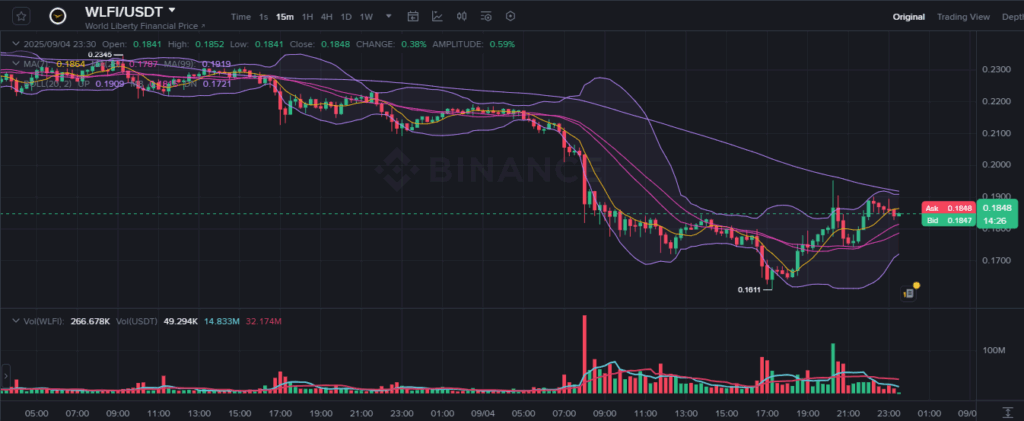The width and height of the screenshot is (1024, 421).
Task: Collapse the Vol(WLFI) indicator chevron
Action: 14,320
